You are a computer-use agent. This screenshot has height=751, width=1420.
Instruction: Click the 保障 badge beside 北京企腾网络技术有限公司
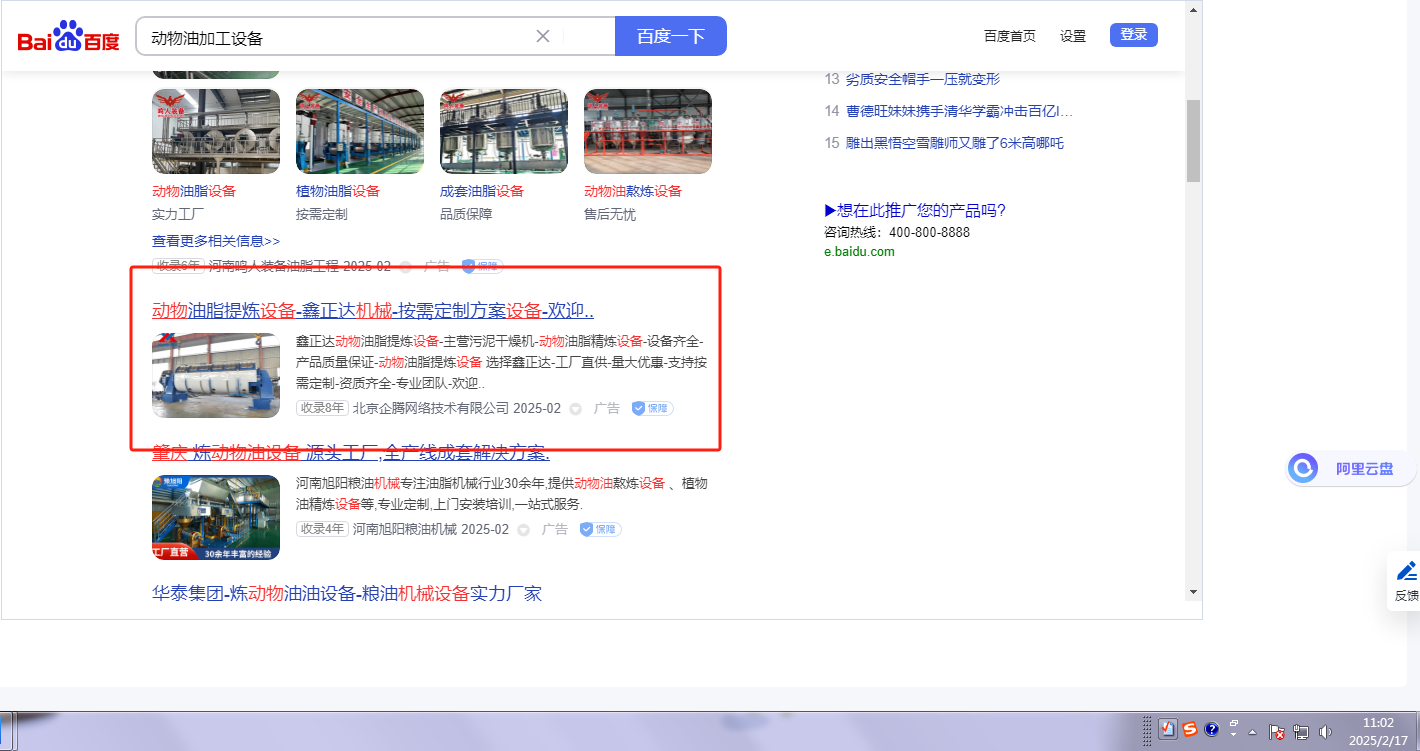(x=652, y=408)
